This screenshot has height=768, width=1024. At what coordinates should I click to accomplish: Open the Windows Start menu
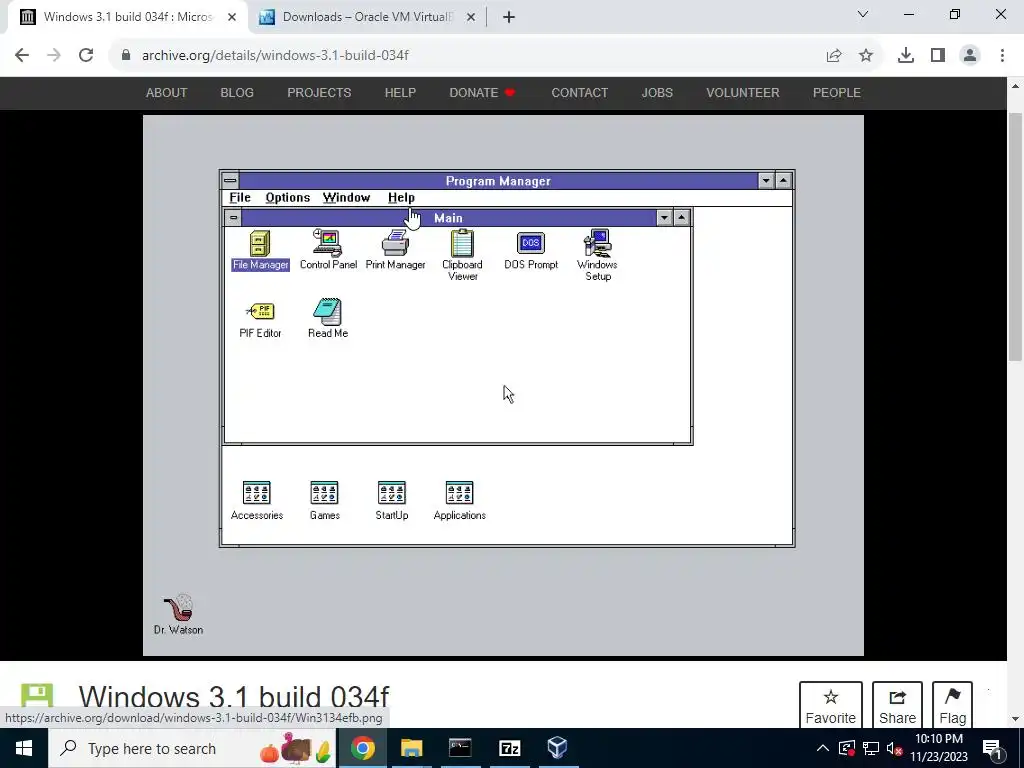[x=24, y=748]
